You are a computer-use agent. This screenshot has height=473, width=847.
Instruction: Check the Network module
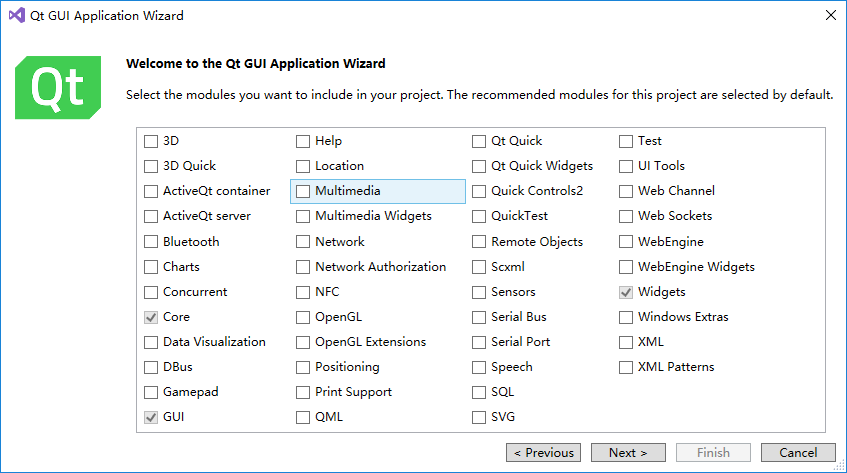(303, 242)
